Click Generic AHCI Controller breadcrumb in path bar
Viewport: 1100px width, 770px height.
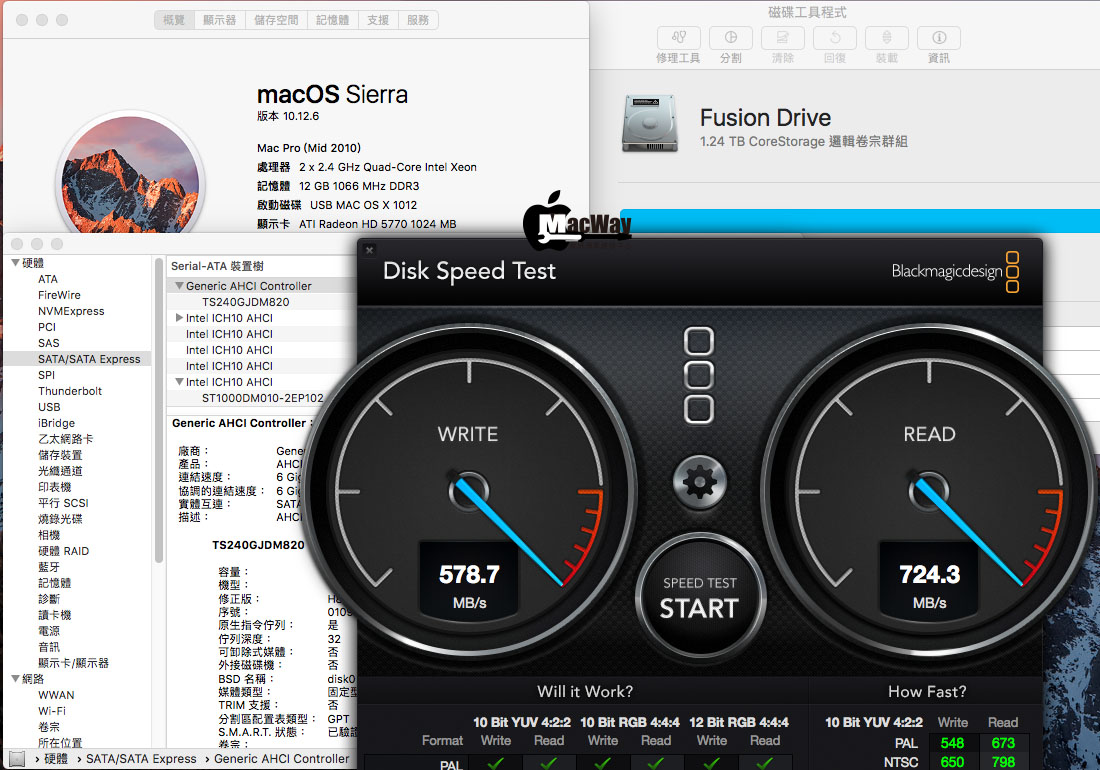coord(281,759)
